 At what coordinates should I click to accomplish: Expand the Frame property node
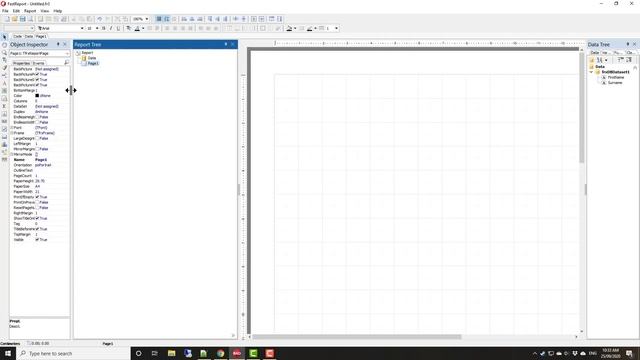pos(11,133)
